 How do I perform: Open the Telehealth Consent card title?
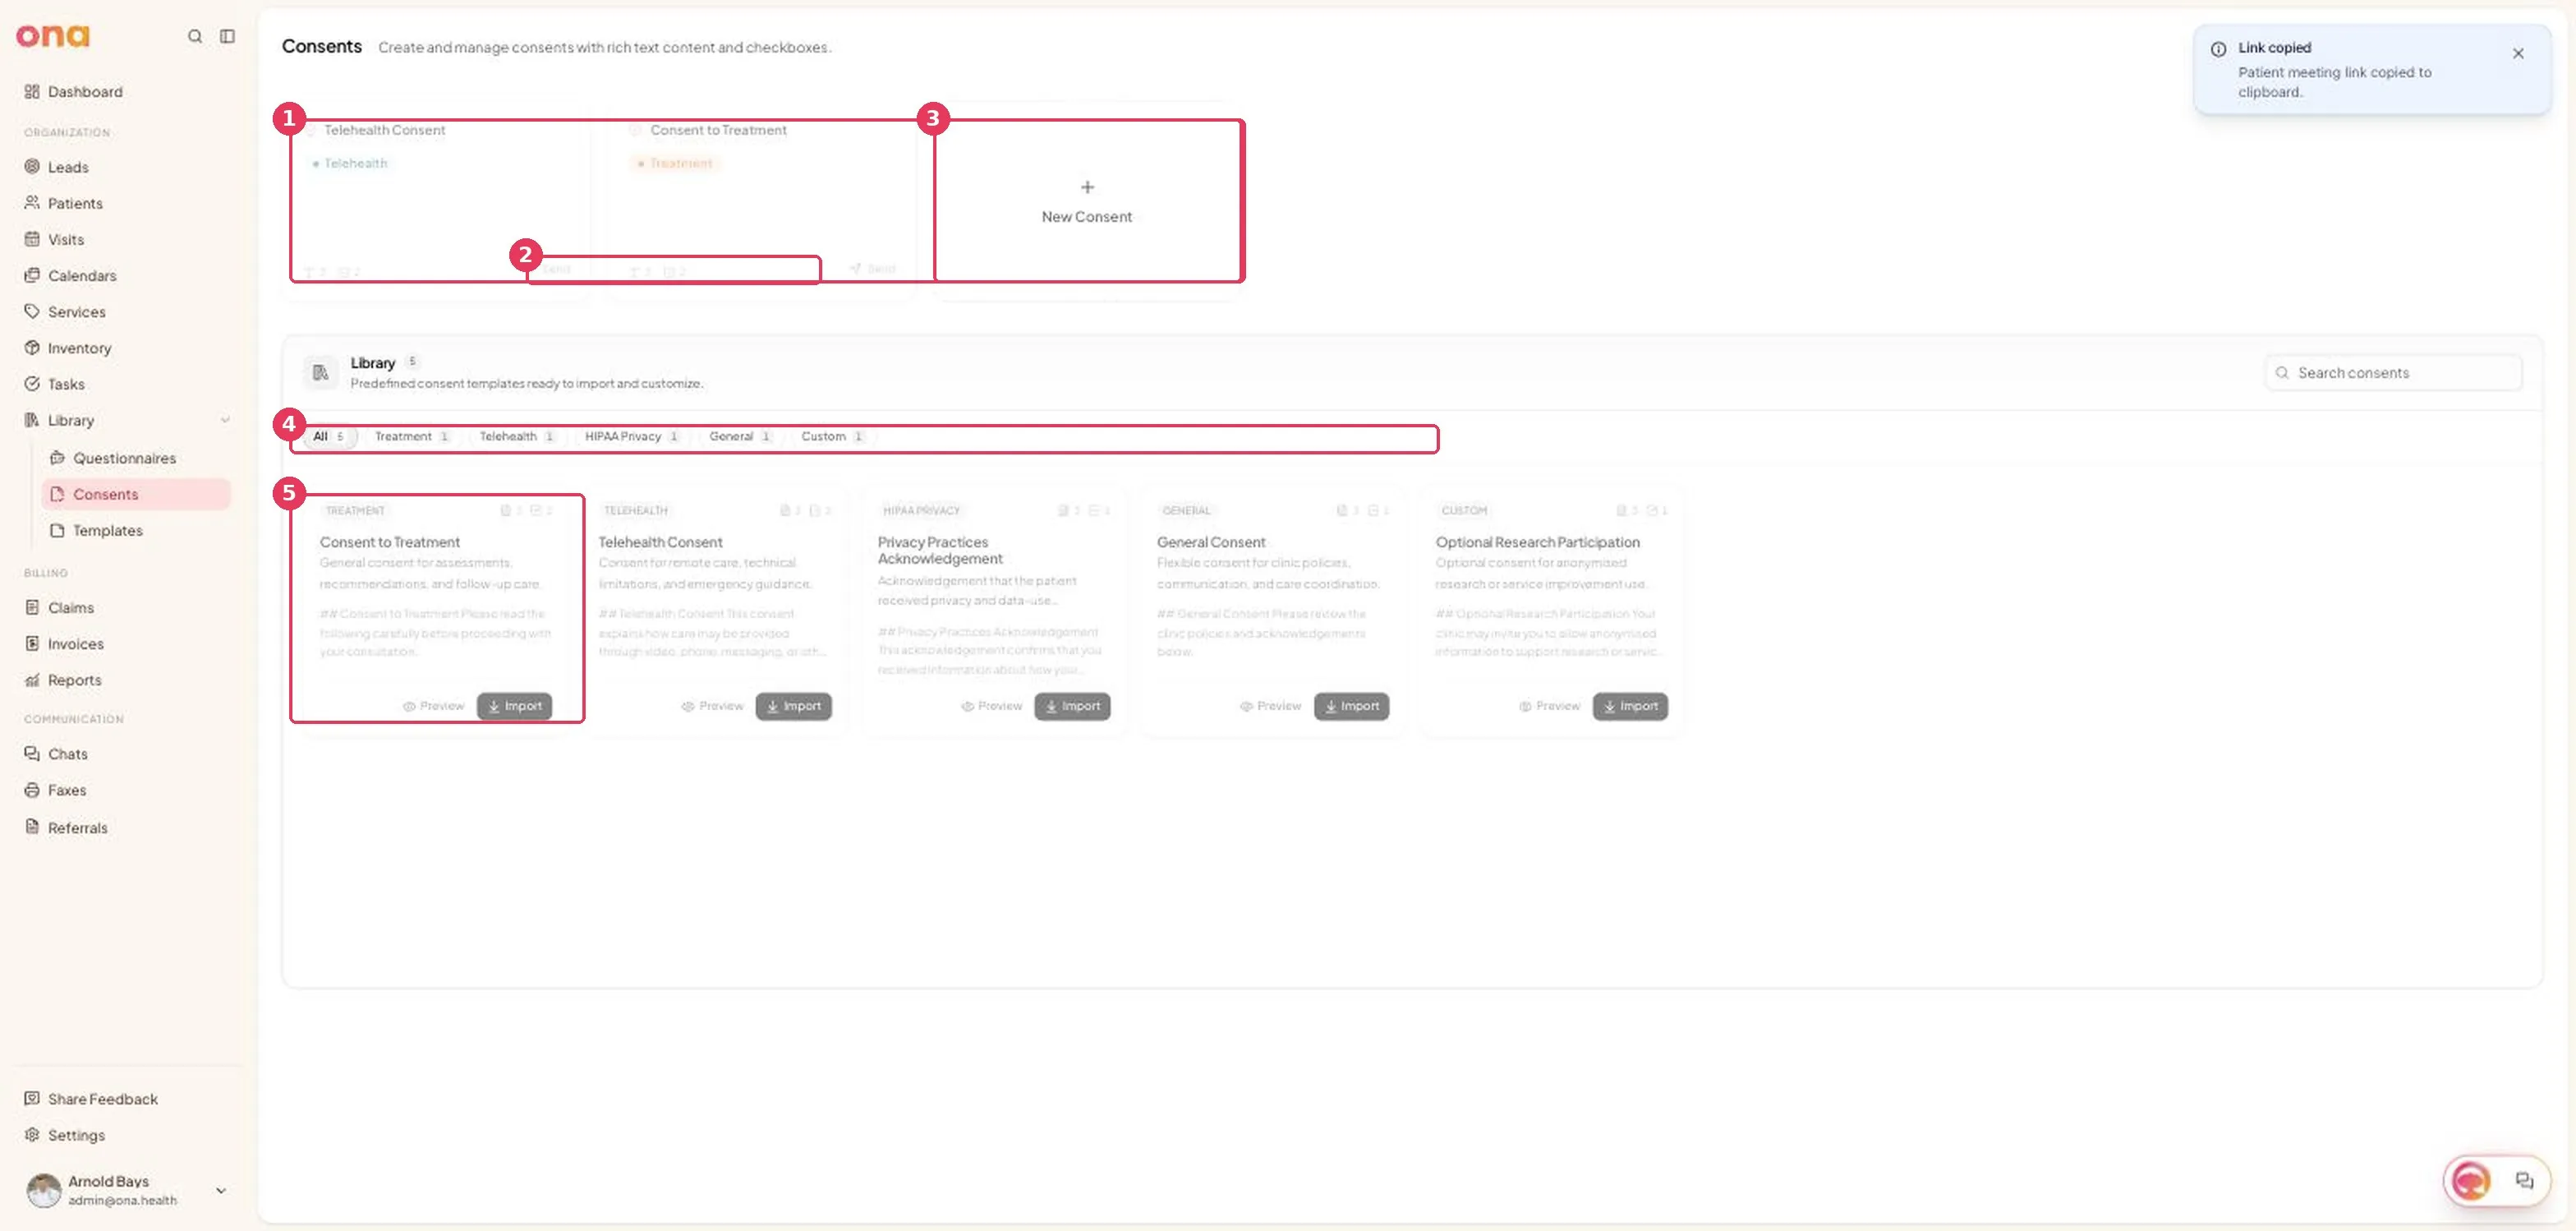point(385,130)
